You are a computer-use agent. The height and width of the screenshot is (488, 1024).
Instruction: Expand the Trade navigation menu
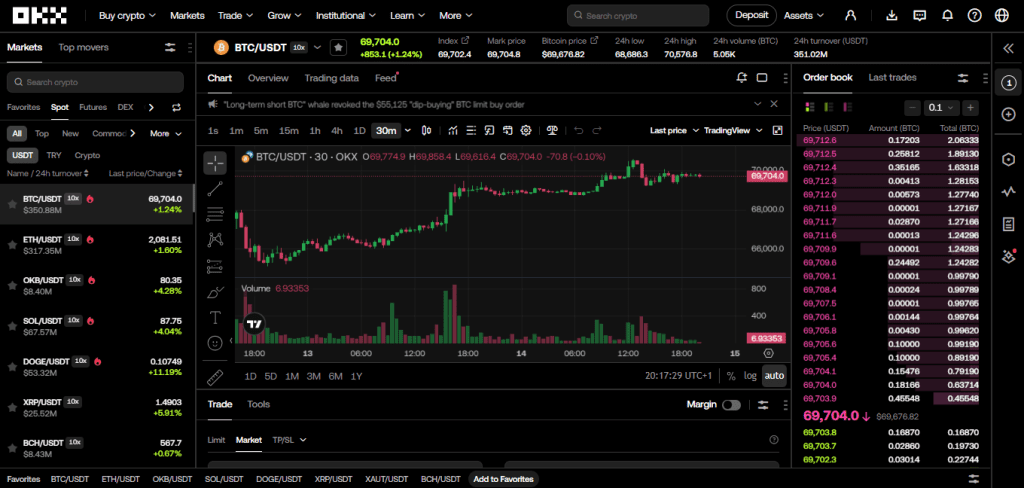(x=234, y=15)
